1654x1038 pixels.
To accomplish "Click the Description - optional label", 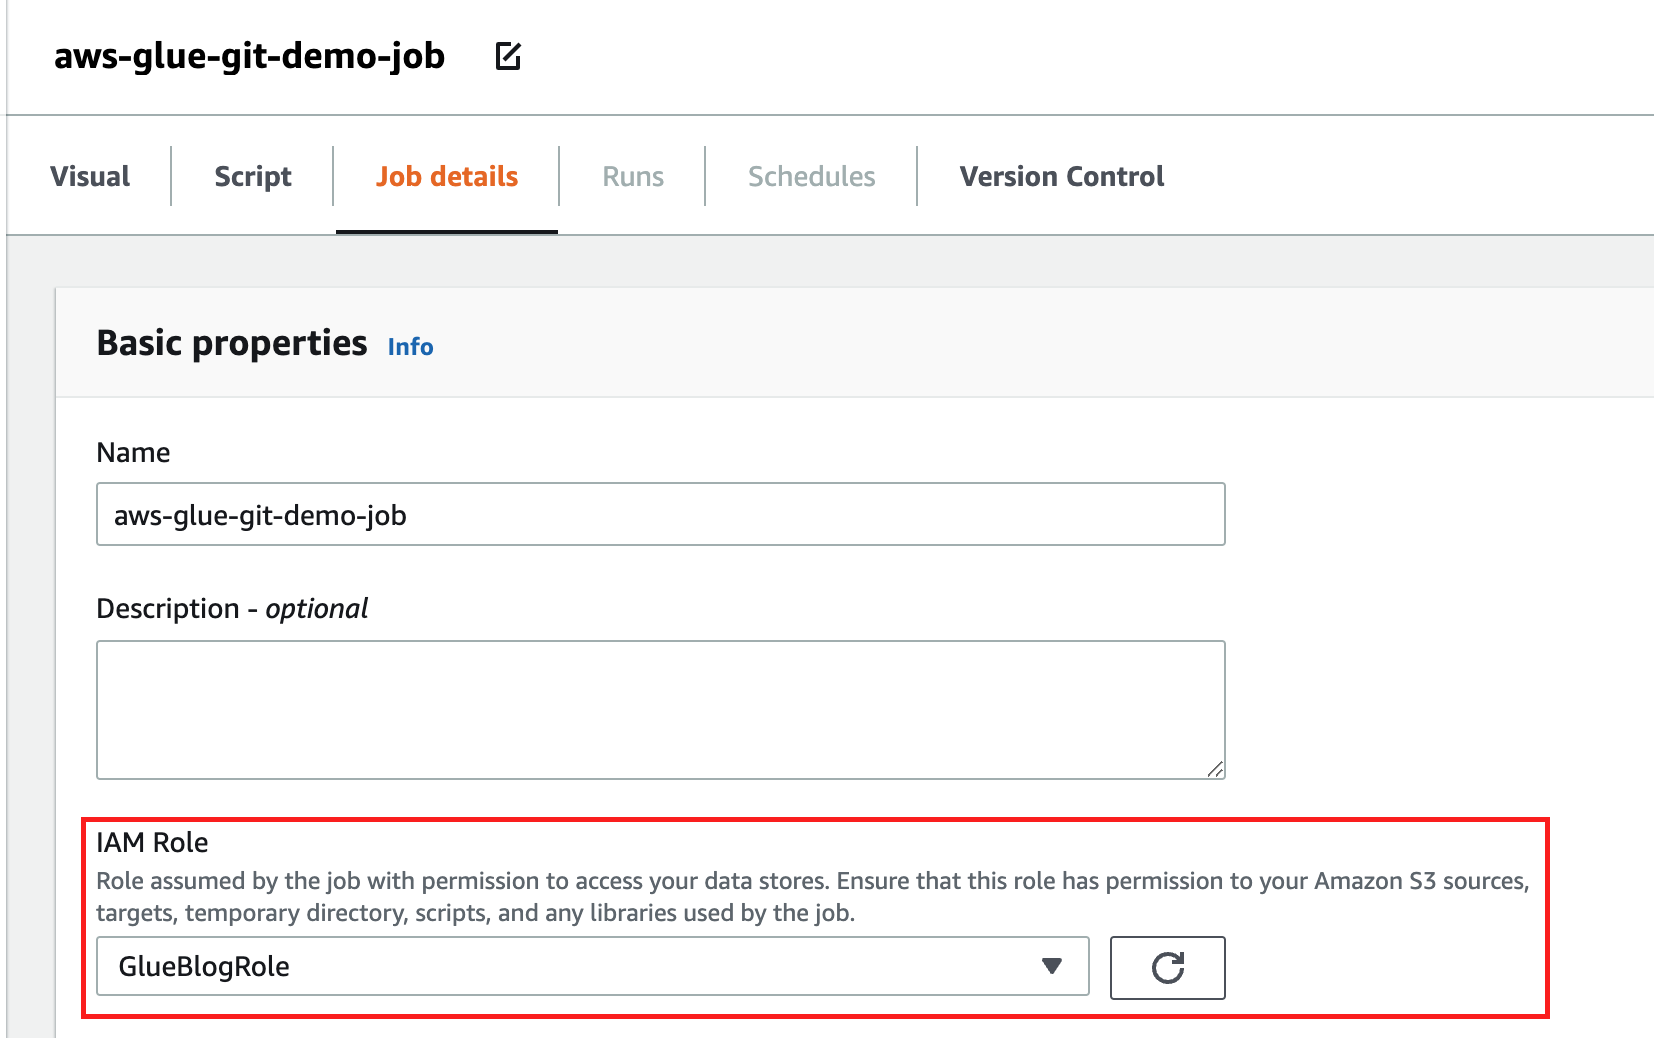I will coord(232,608).
